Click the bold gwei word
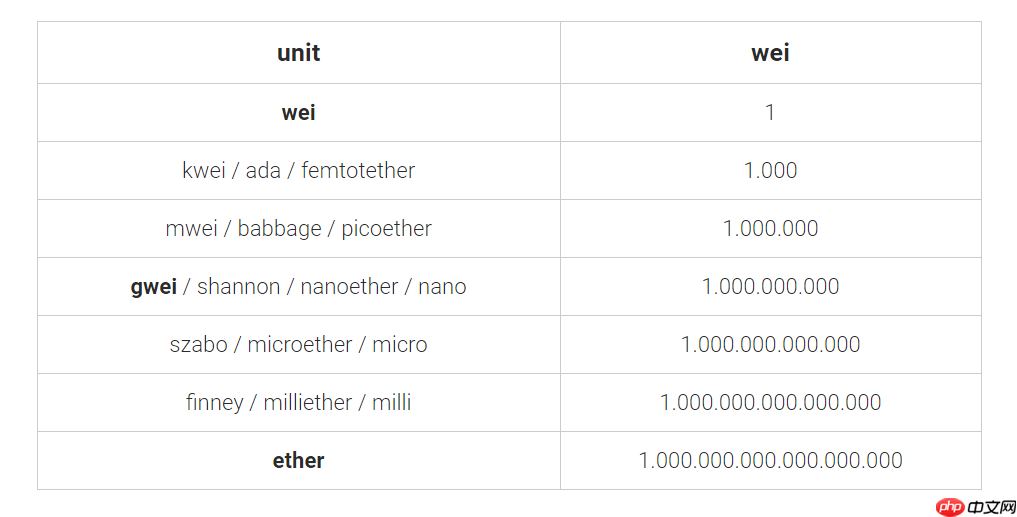Screen dimensions: 1017x517 [153, 286]
